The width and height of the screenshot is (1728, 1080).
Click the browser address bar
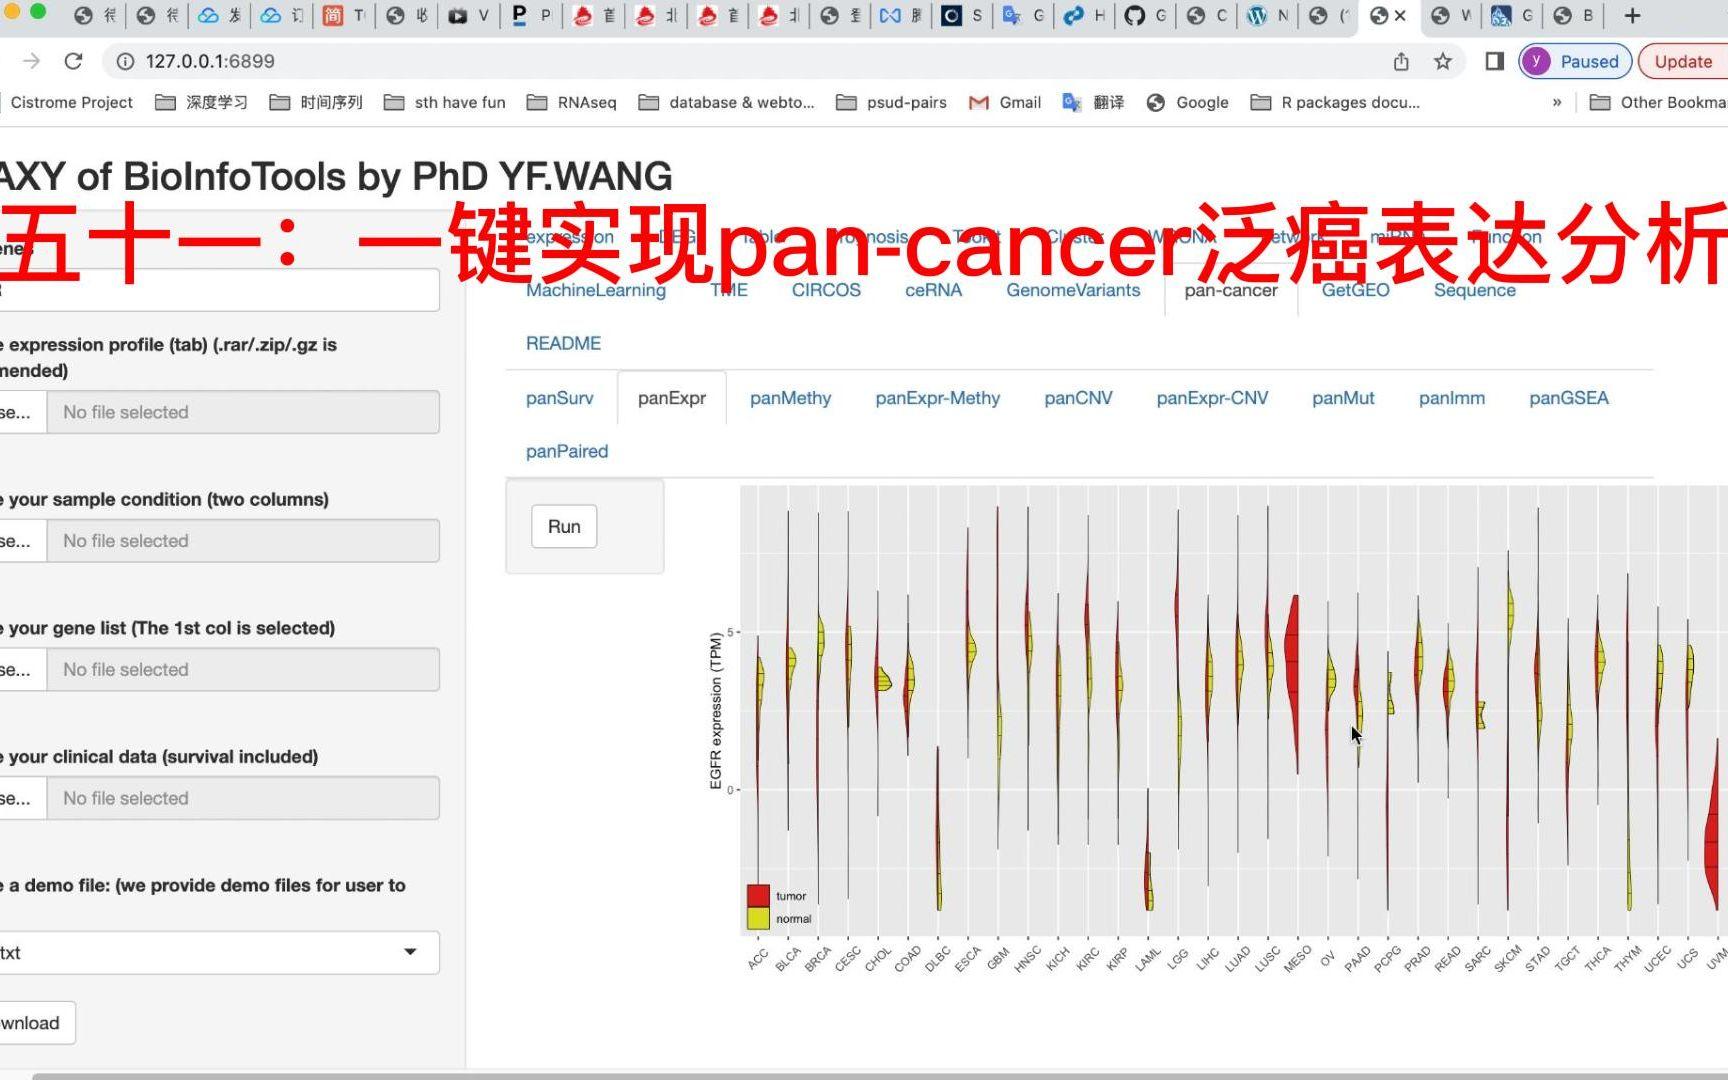(x=300, y=61)
